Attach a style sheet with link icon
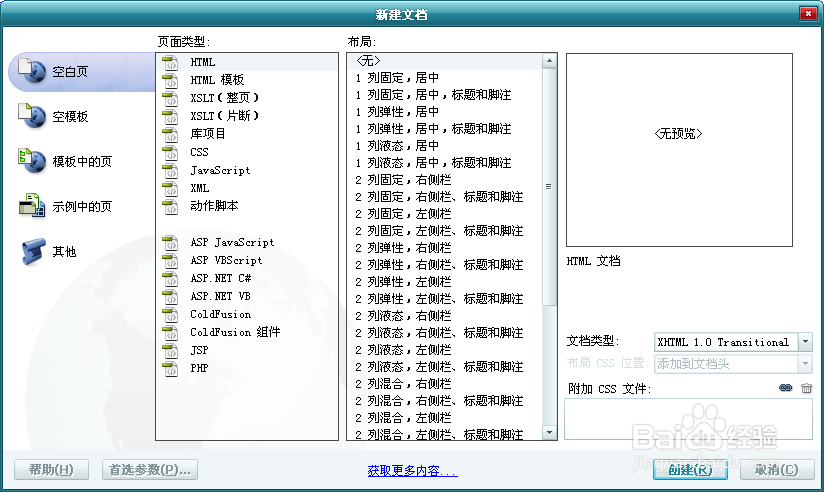 point(786,388)
